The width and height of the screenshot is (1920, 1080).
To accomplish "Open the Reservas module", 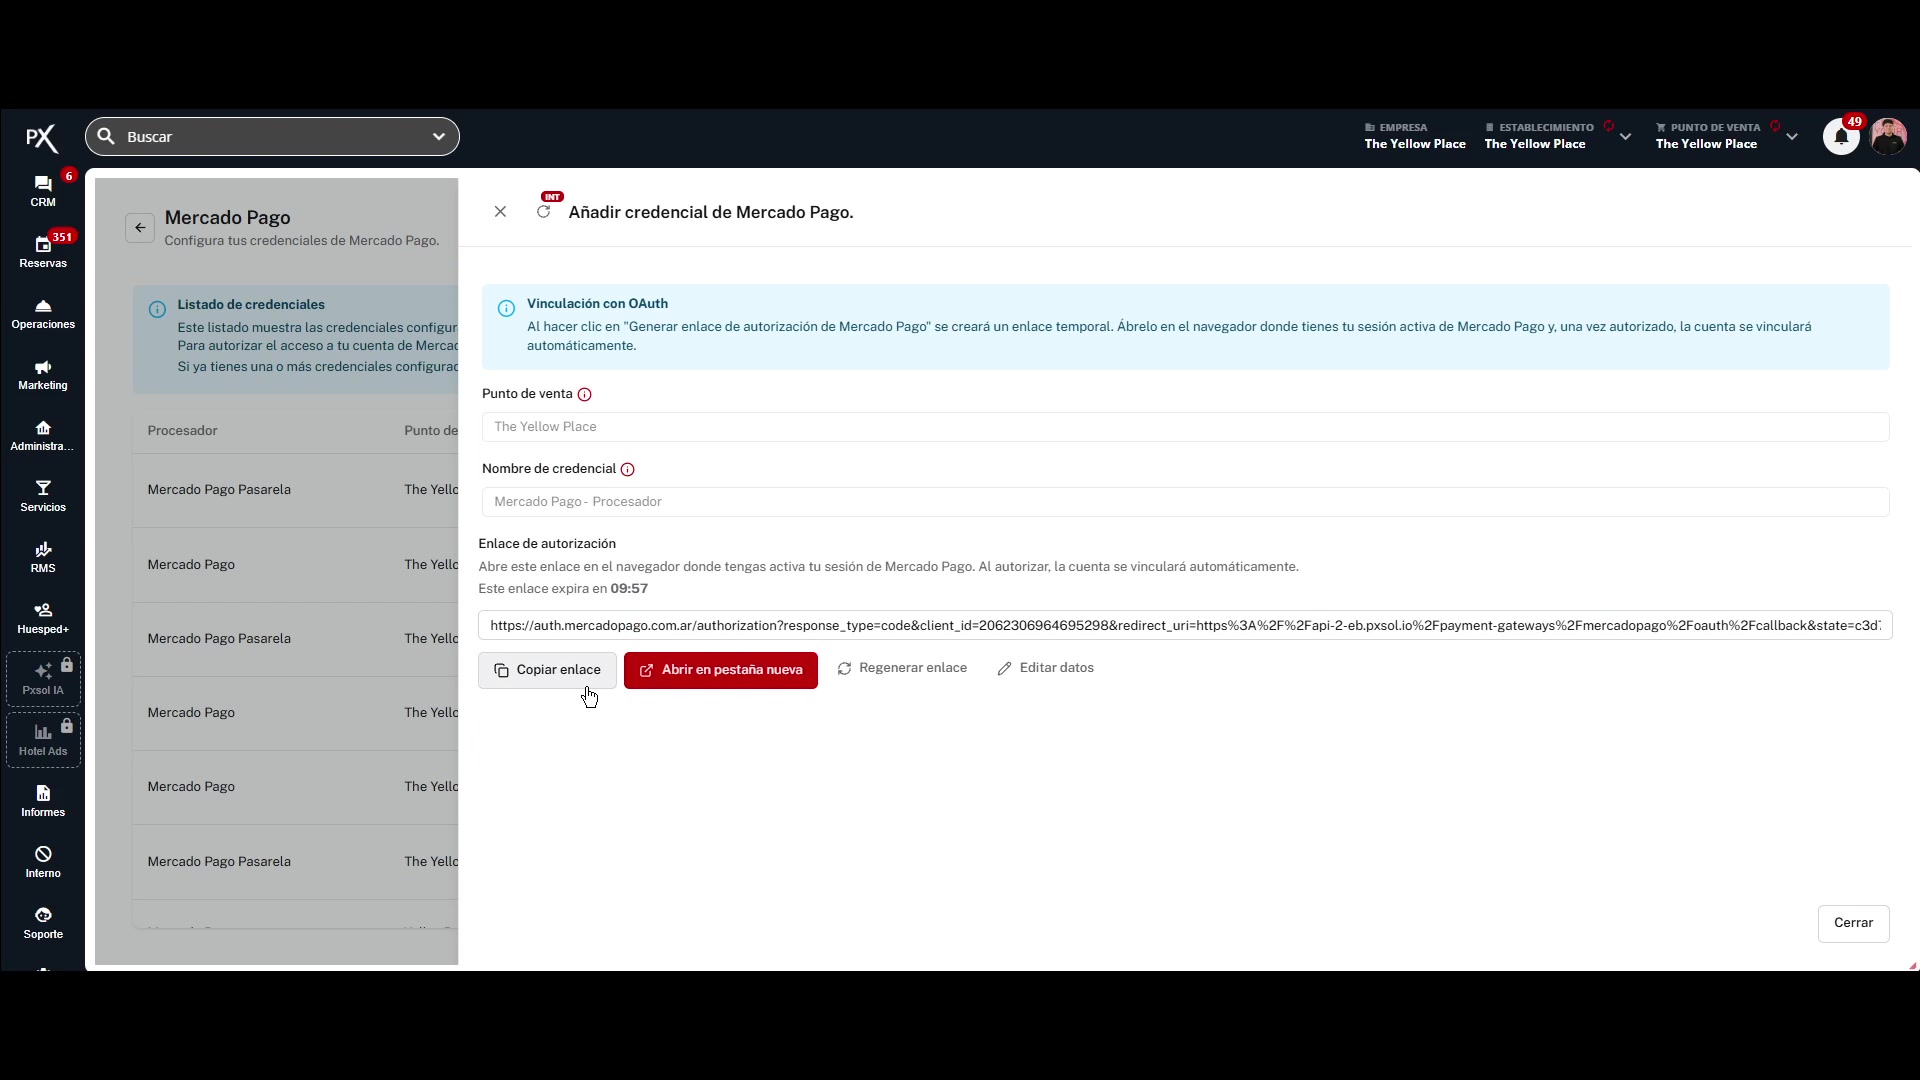I will click(x=43, y=252).
